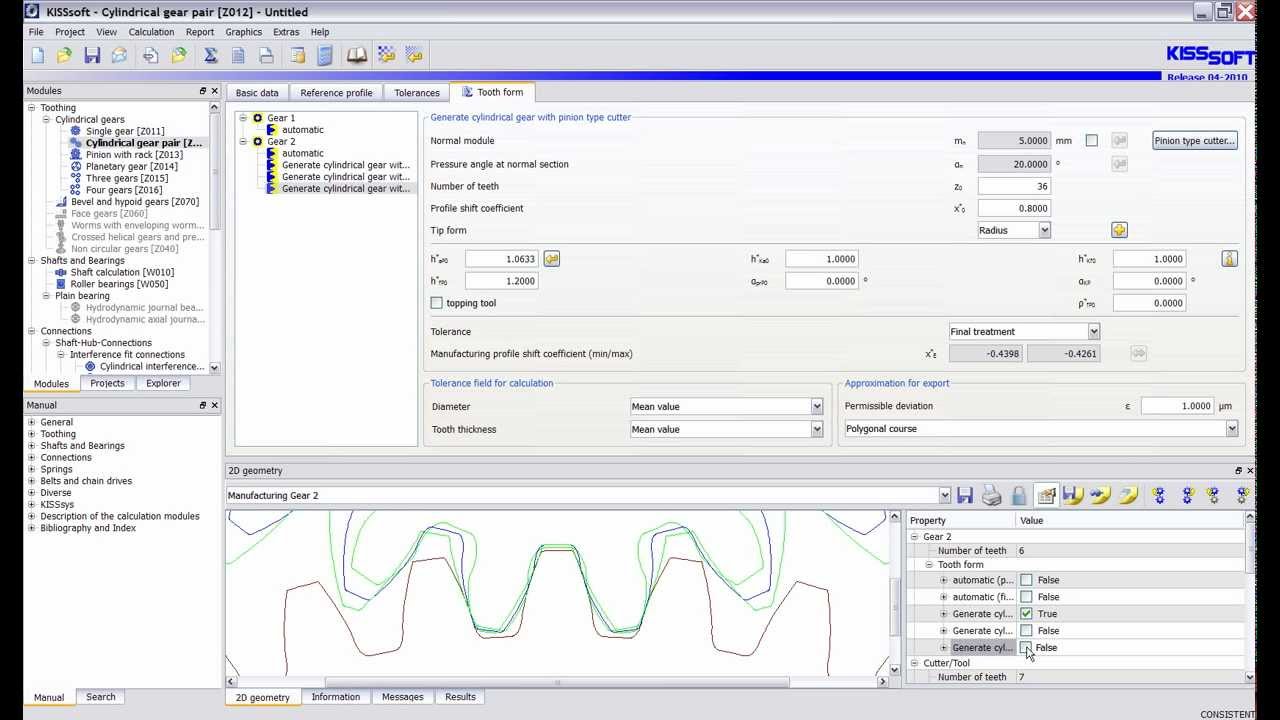Open the Graphics menu
The image size is (1280, 720).
coord(244,32)
